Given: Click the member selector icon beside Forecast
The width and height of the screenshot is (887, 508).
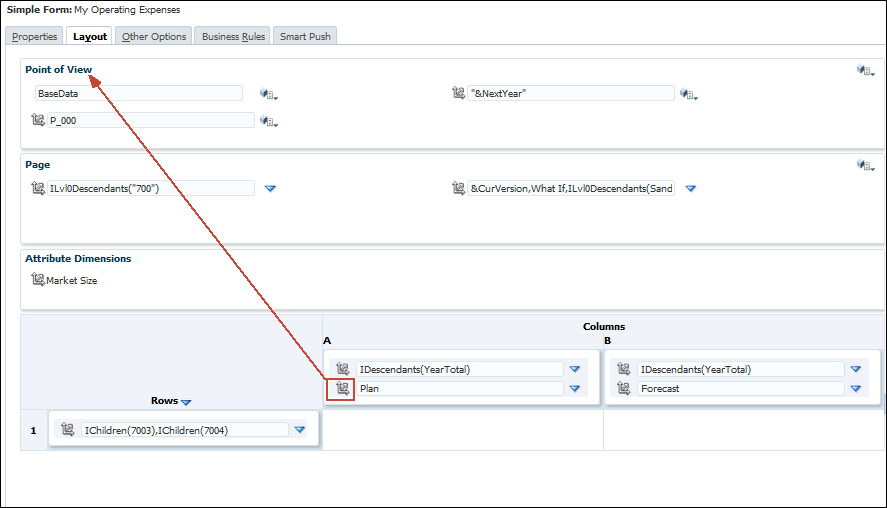Looking at the screenshot, I should (623, 388).
